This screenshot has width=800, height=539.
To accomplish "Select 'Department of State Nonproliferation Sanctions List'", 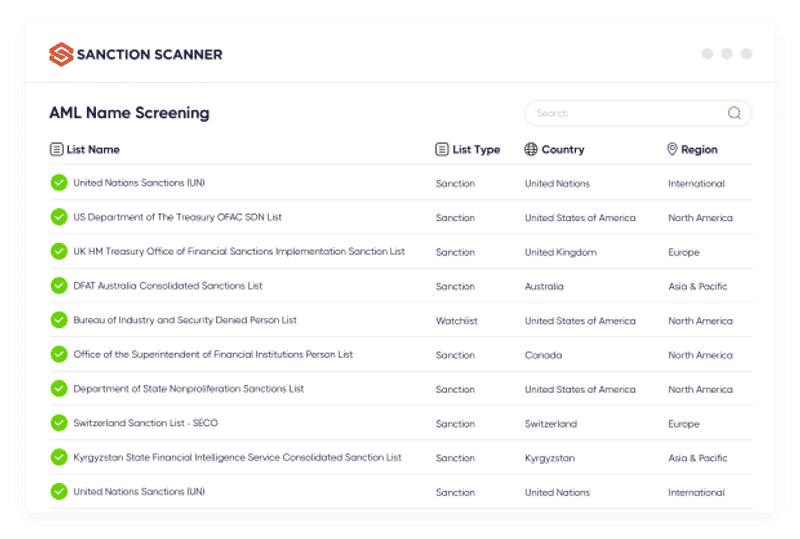I will click(188, 389).
